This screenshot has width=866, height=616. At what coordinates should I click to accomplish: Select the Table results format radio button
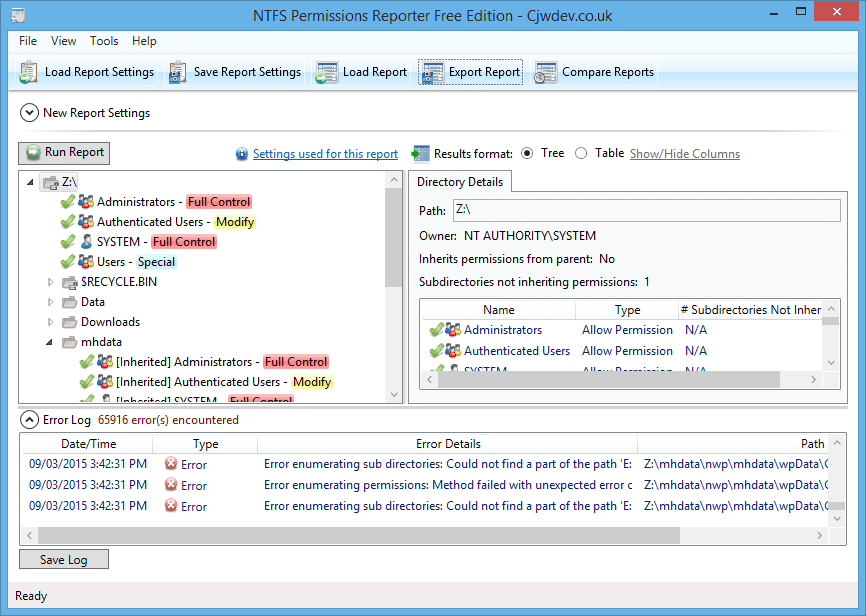(x=581, y=154)
